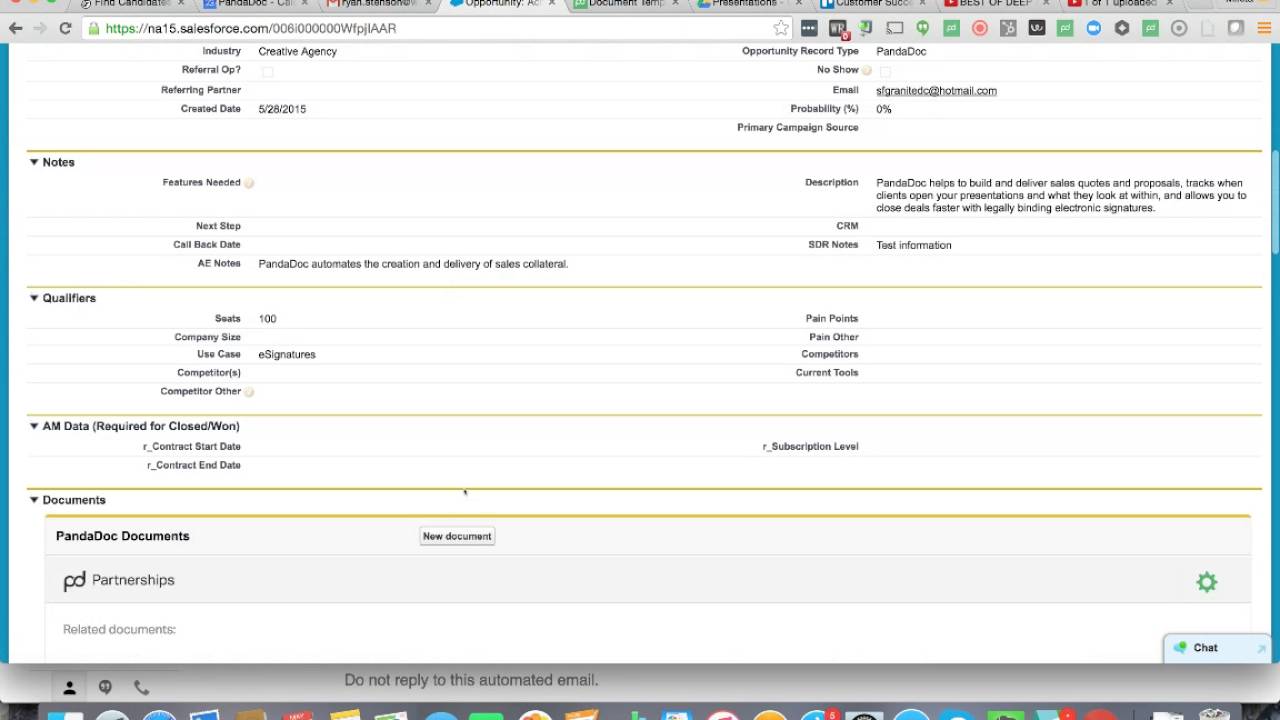Click the page vertical scrollbar
Screen dimensions: 1280x720
click(1274, 200)
